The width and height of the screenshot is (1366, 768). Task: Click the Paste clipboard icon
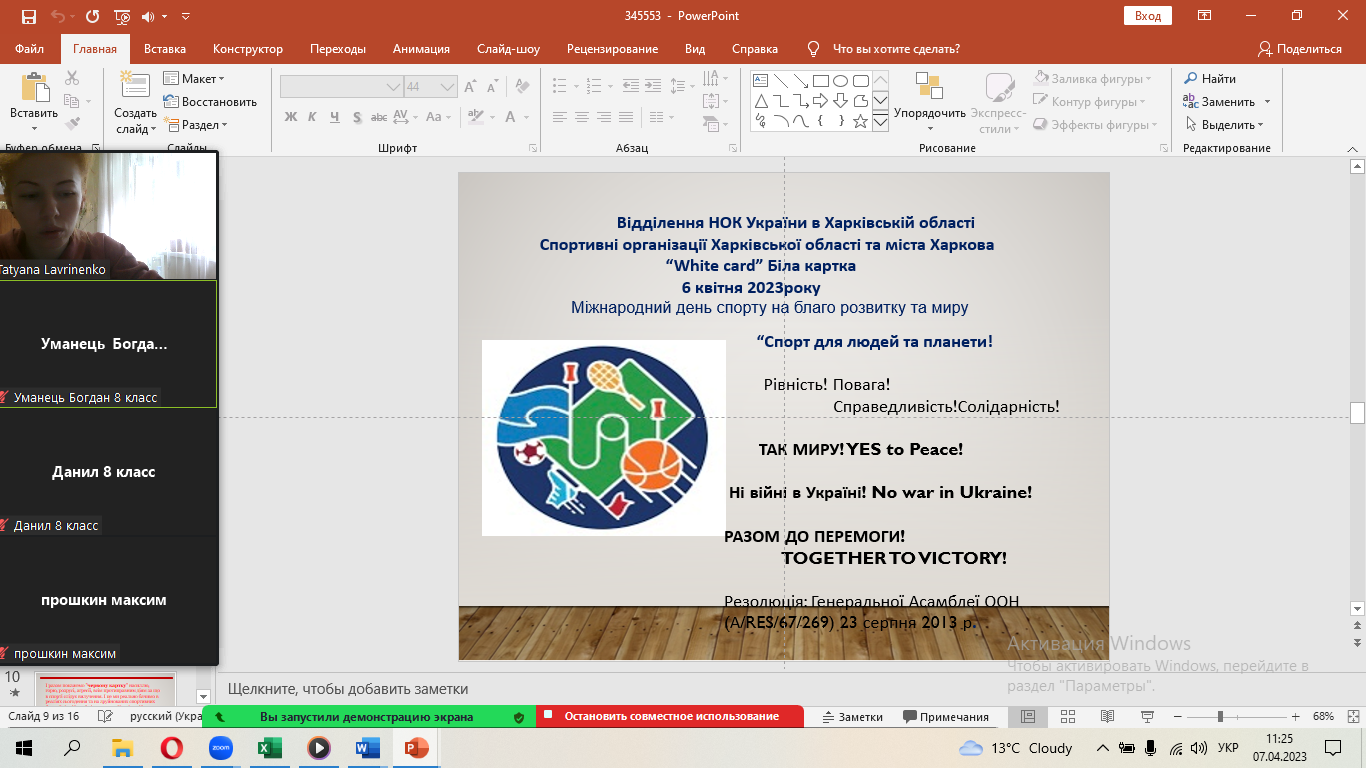click(x=34, y=88)
